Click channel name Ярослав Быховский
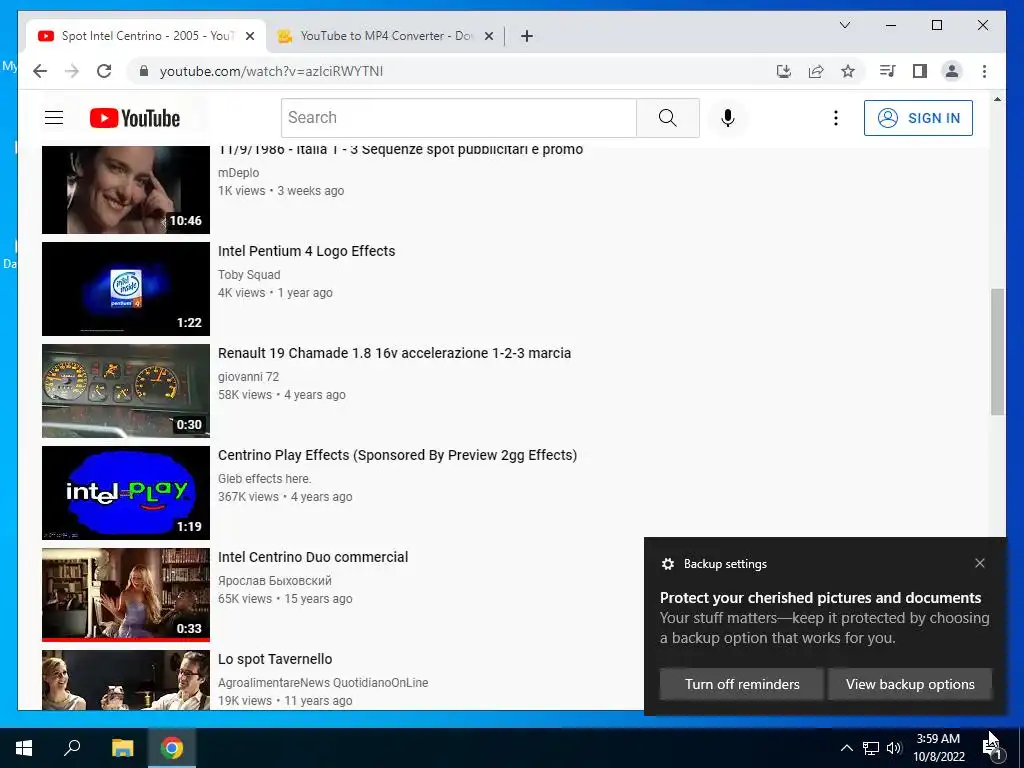 tap(275, 581)
